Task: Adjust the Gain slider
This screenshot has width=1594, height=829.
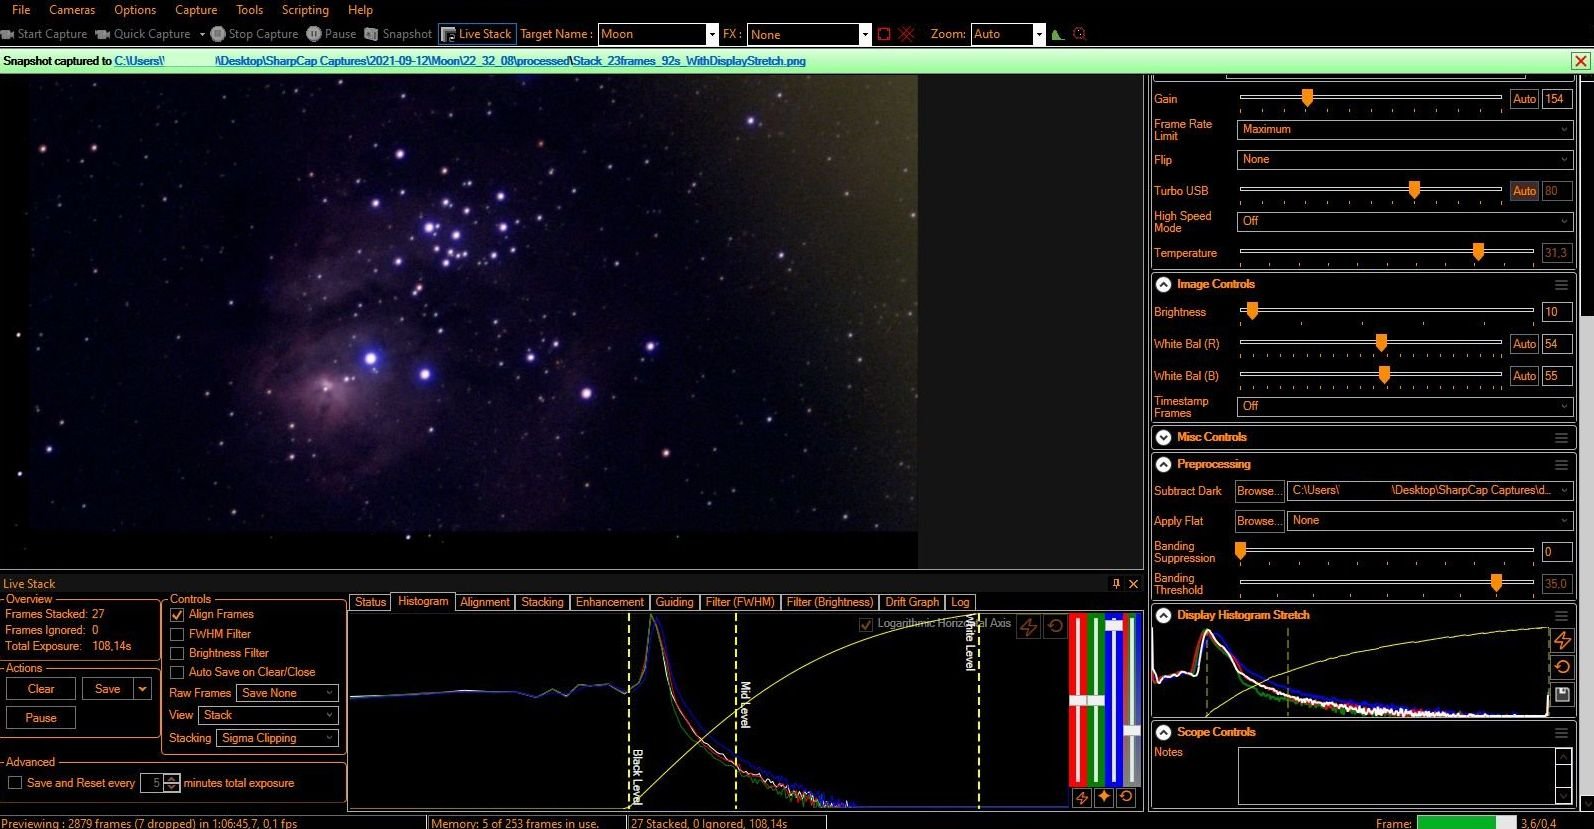Action: coord(1307,98)
